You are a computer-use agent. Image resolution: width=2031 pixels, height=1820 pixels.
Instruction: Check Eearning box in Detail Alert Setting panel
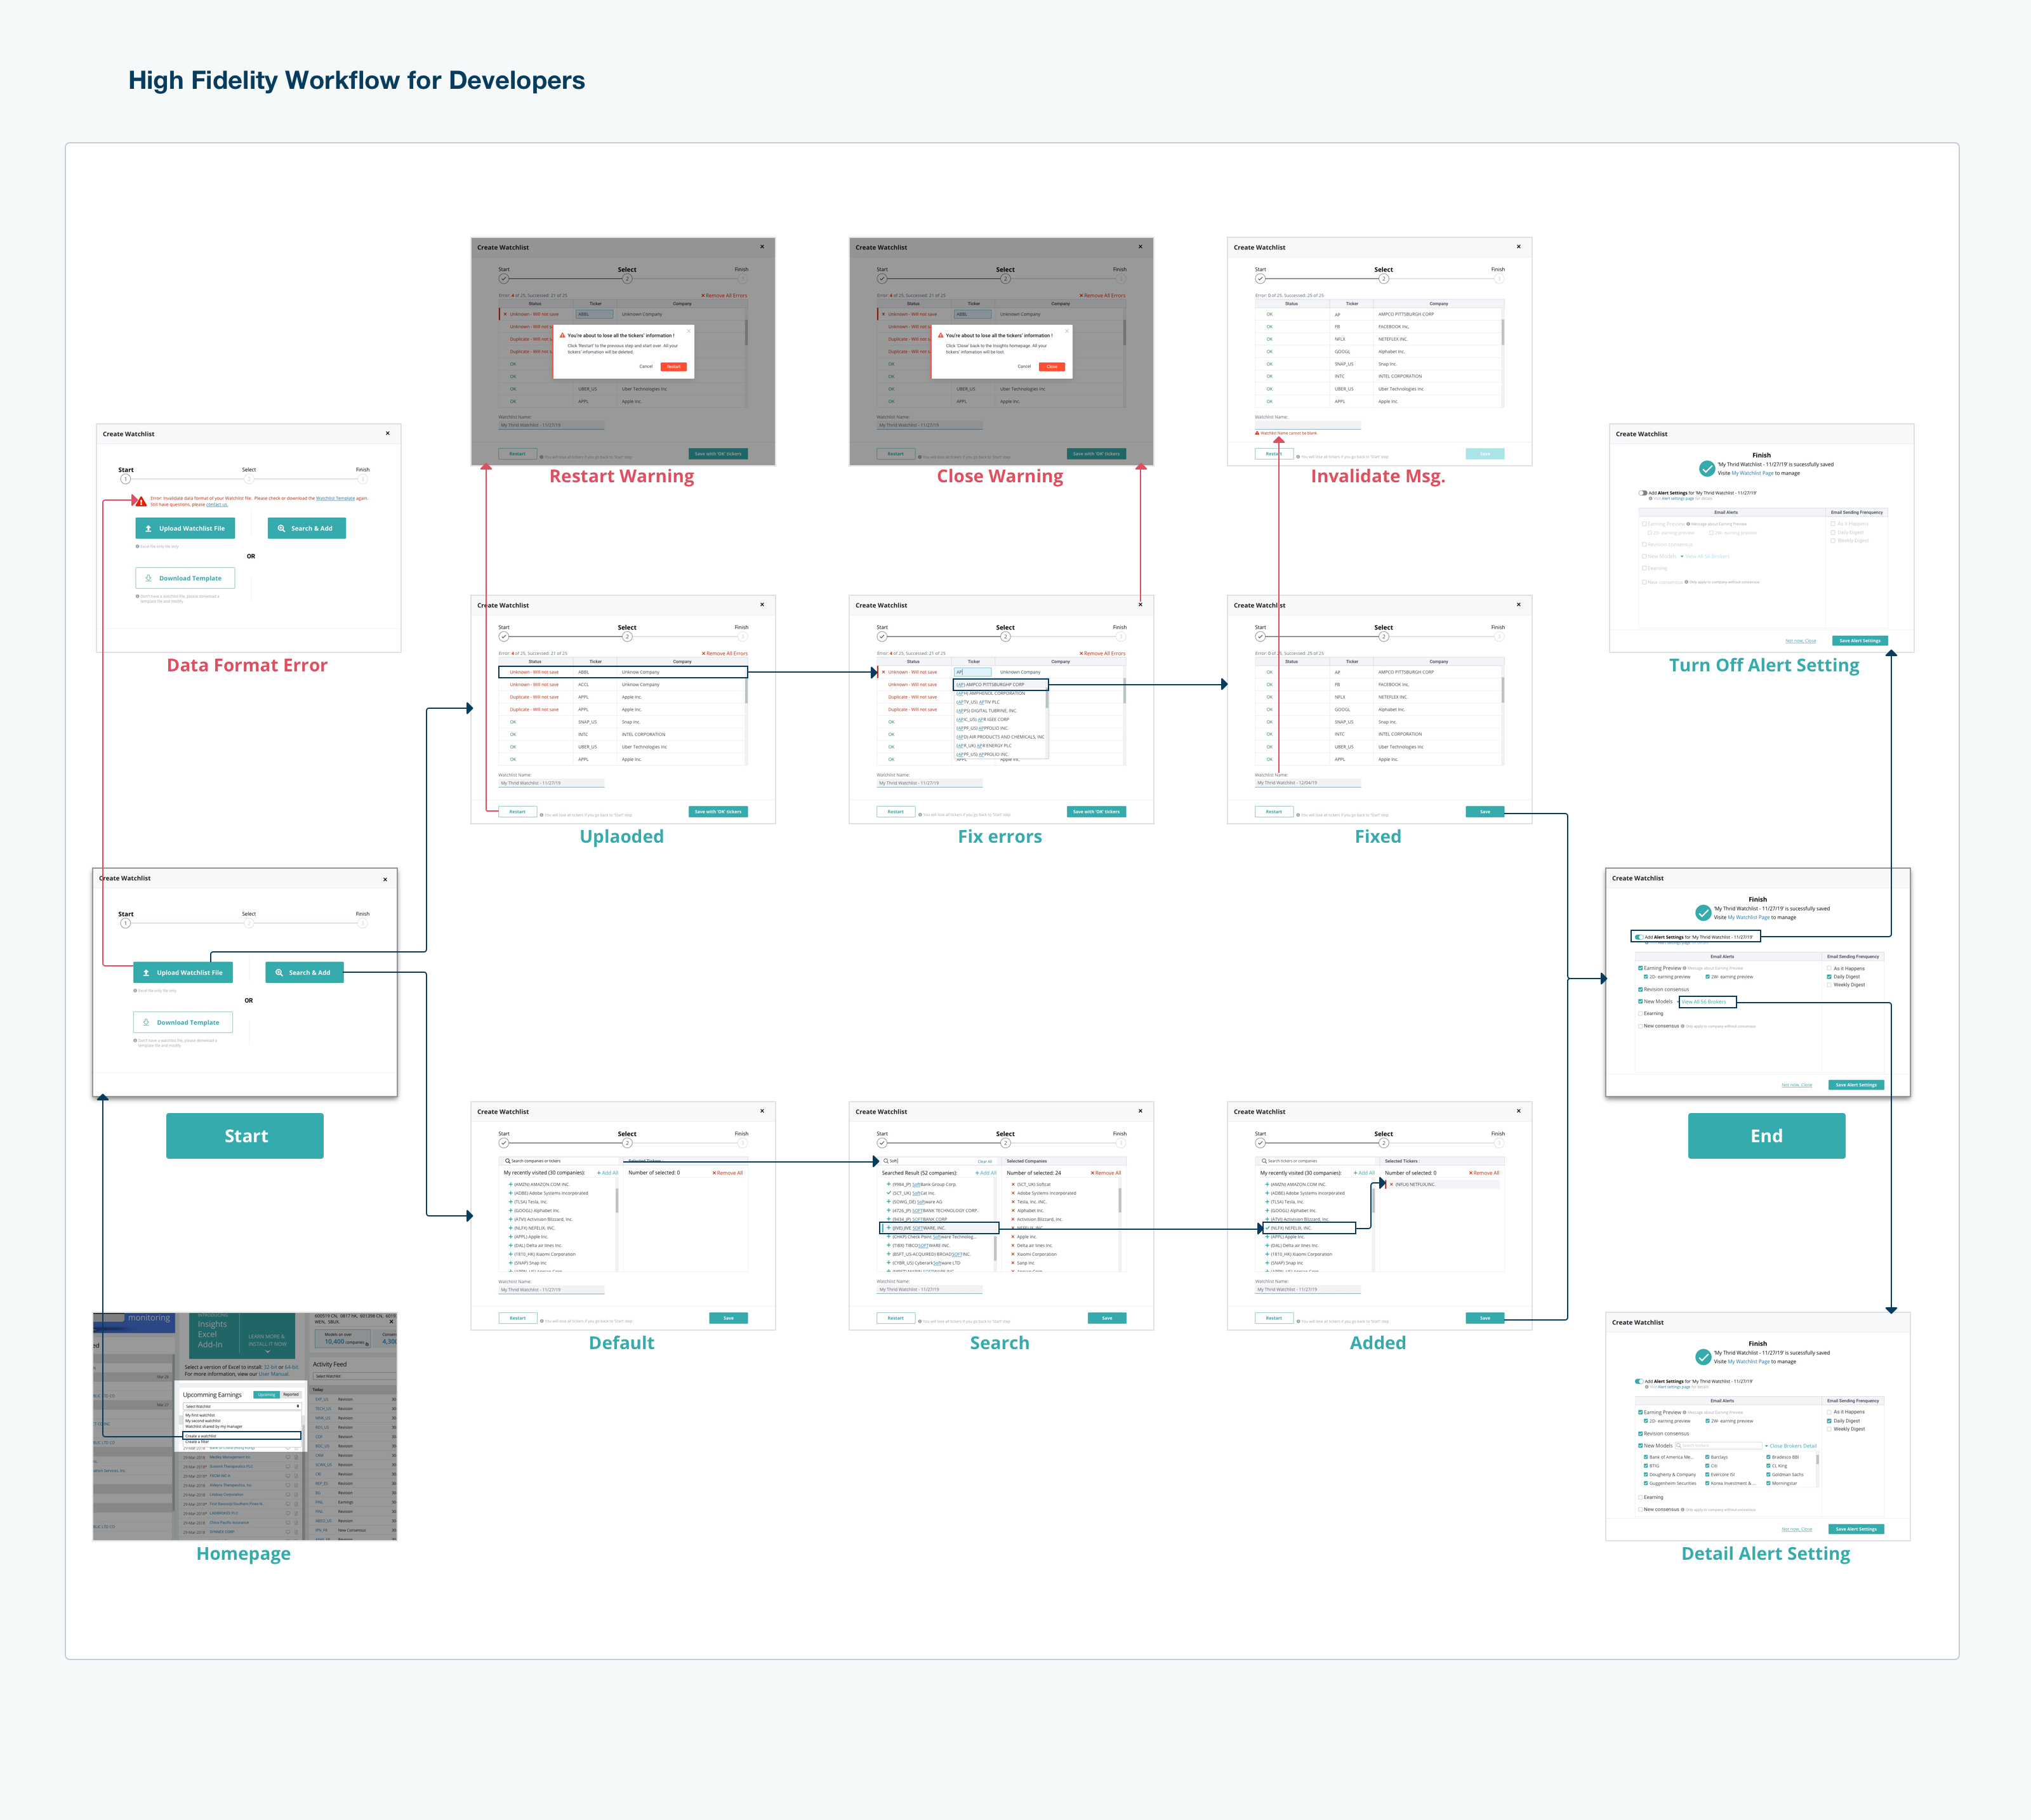tap(1641, 1497)
